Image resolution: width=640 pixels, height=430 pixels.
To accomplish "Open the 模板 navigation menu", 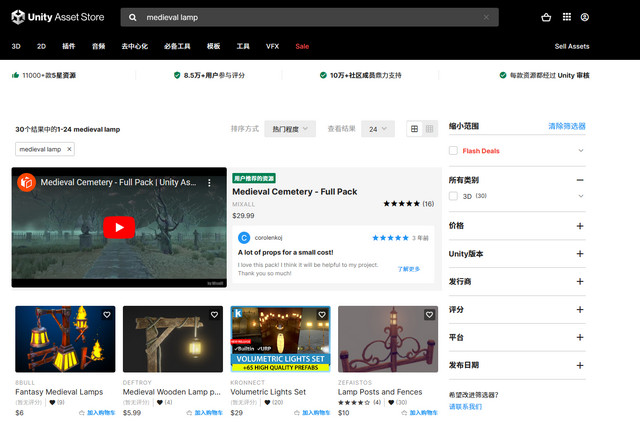I will (213, 47).
